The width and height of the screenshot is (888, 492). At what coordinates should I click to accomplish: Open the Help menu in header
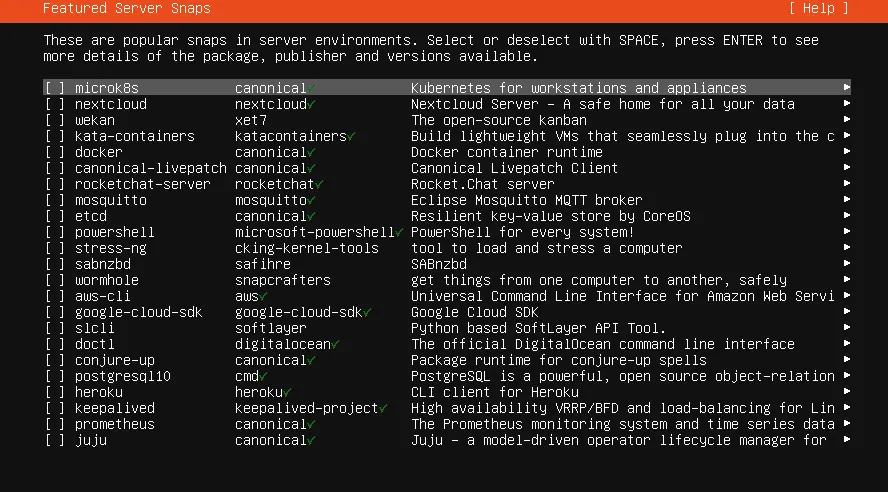pyautogui.click(x=818, y=8)
